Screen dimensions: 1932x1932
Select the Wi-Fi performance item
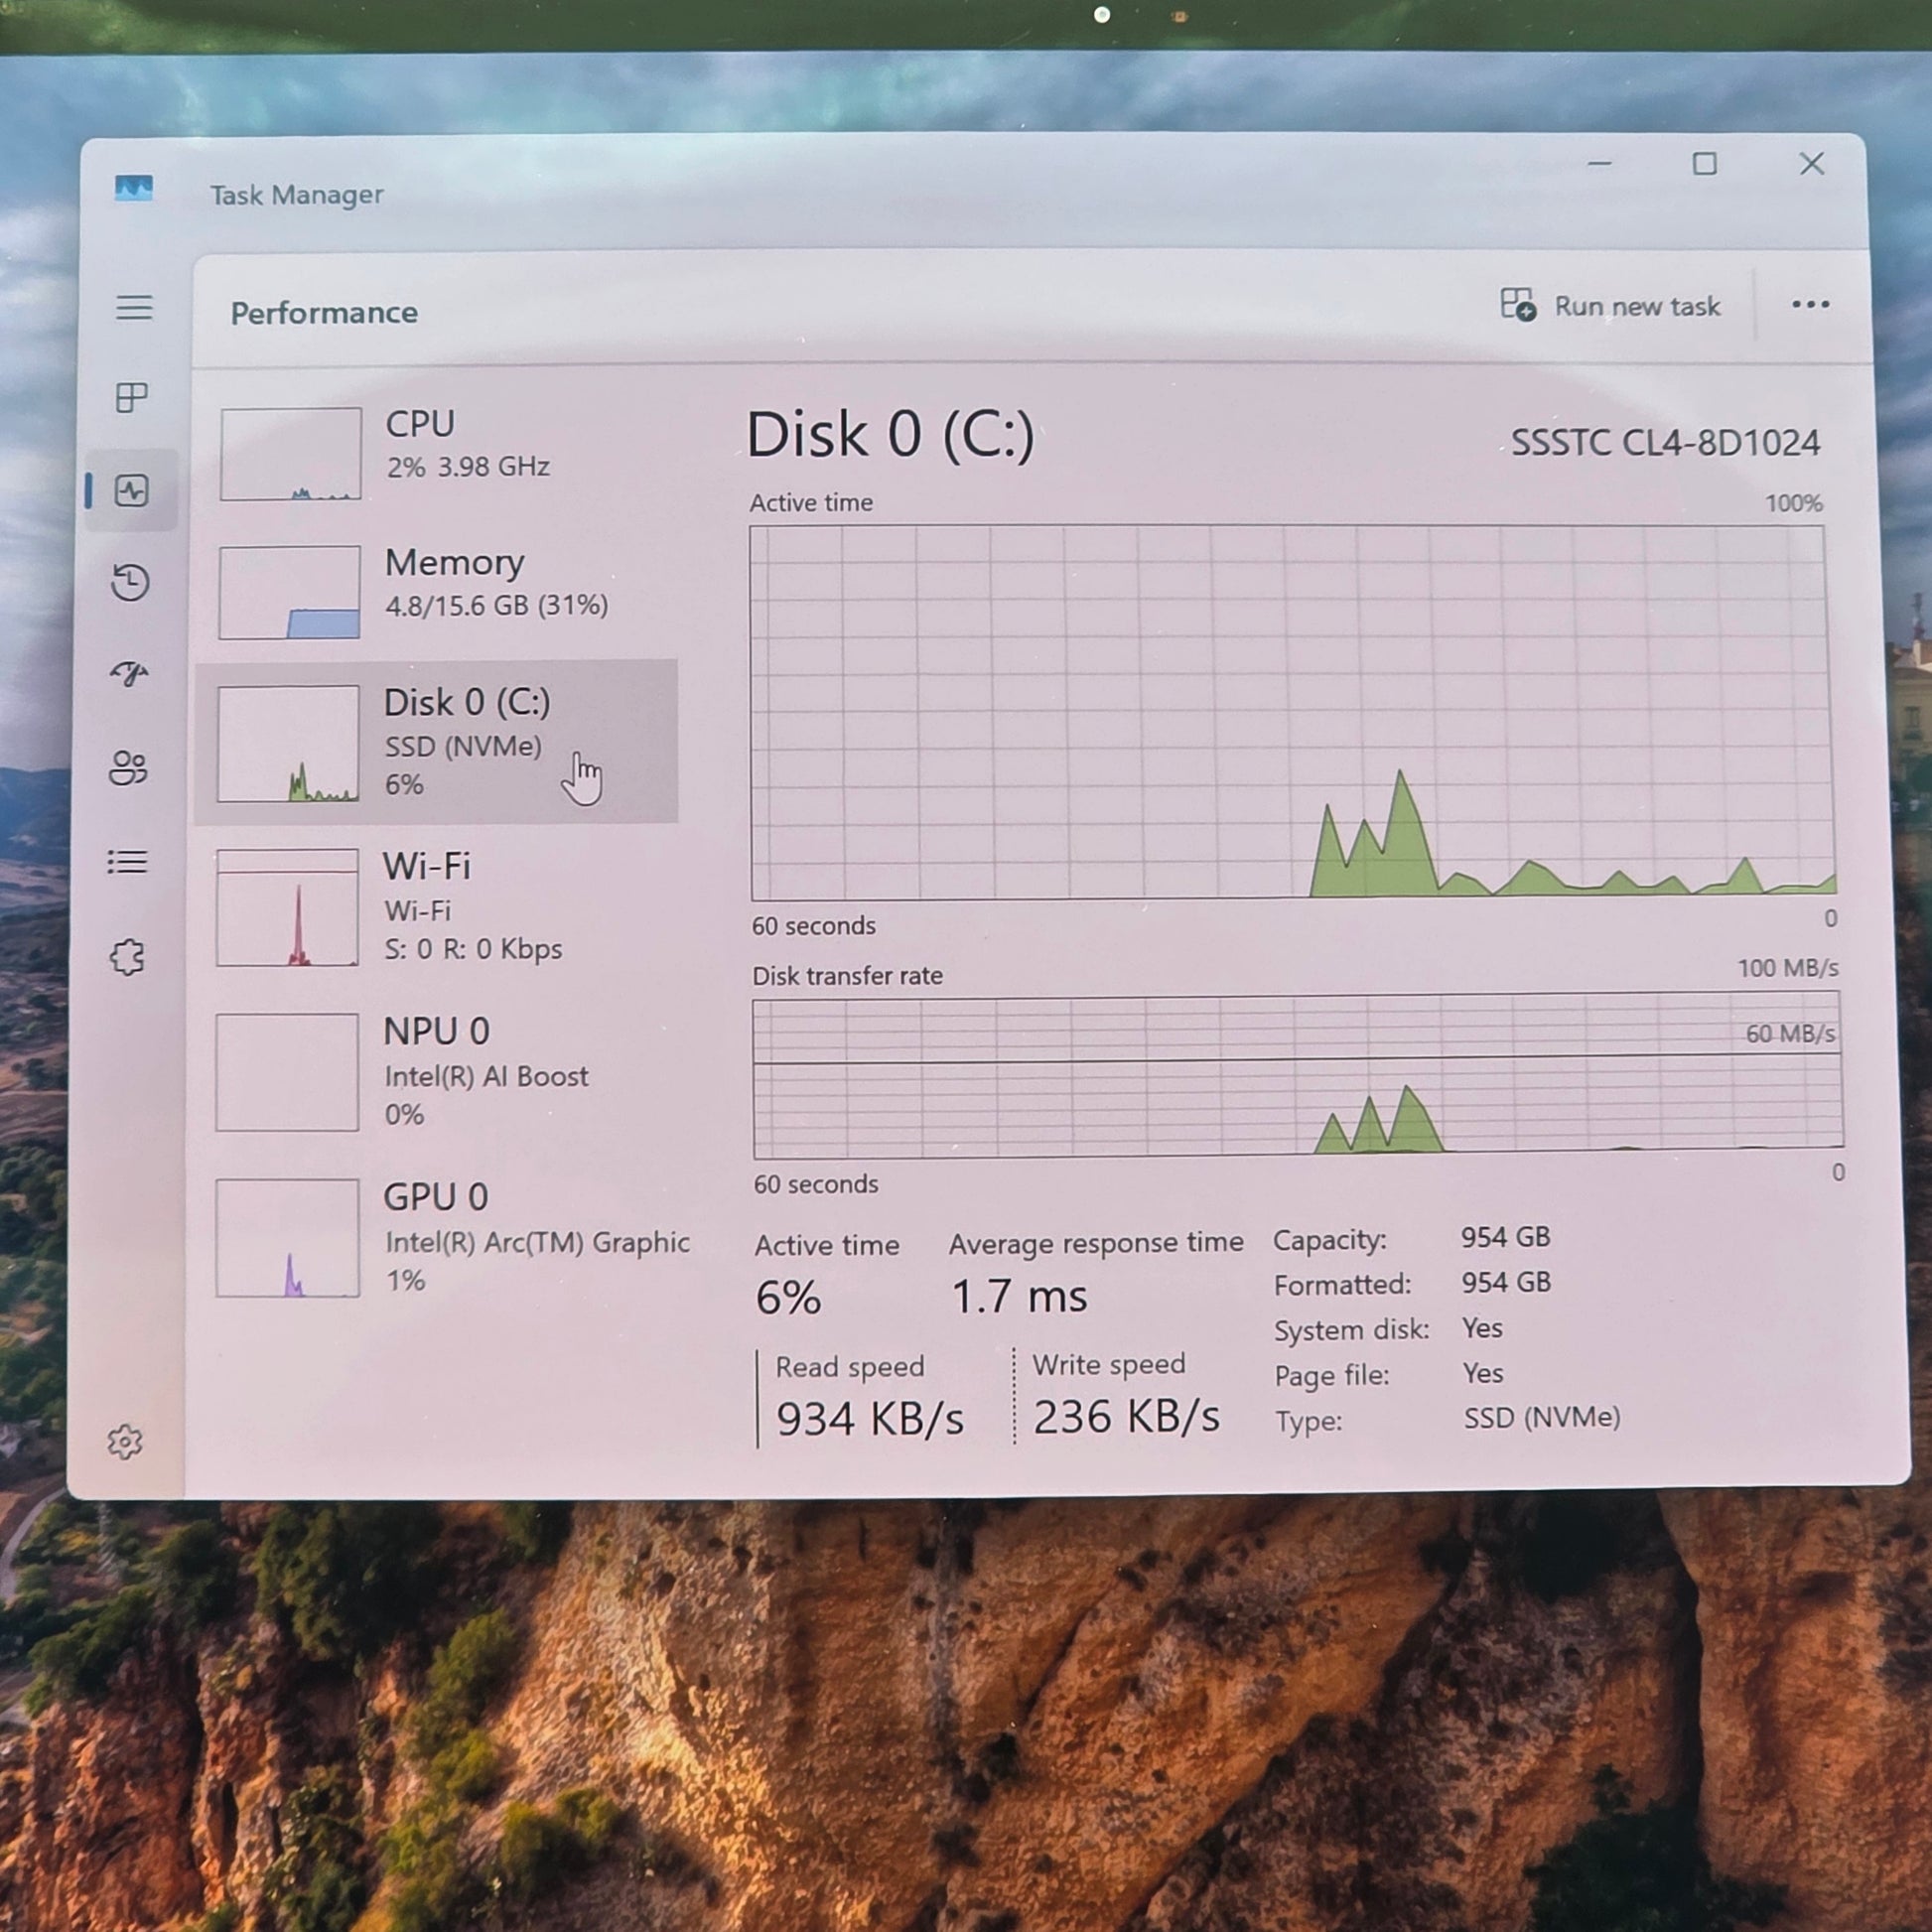tap(438, 907)
